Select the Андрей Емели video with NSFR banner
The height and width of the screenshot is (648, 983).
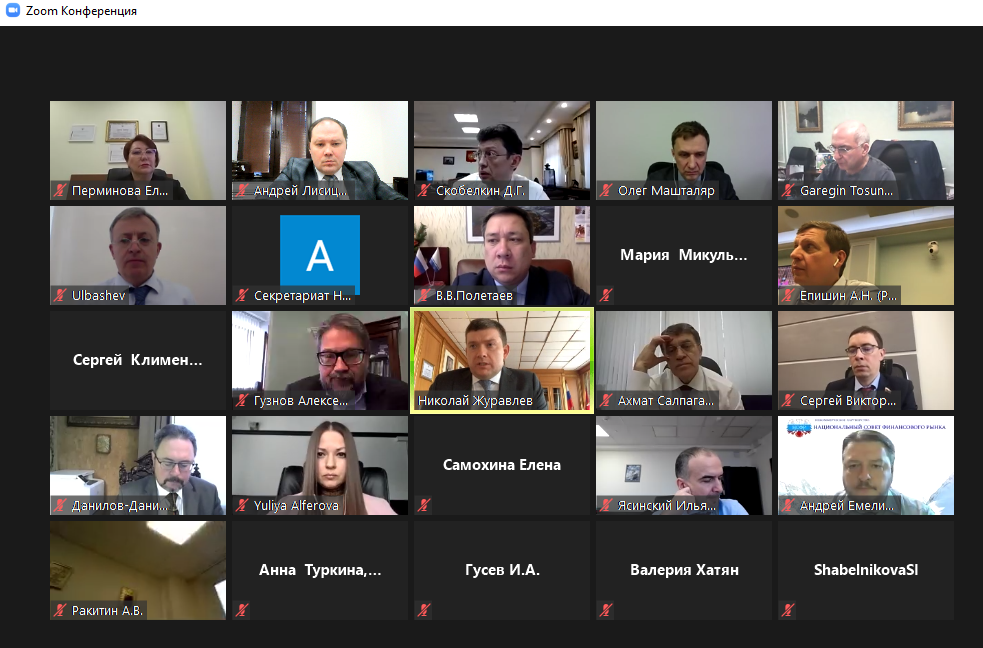(x=866, y=466)
